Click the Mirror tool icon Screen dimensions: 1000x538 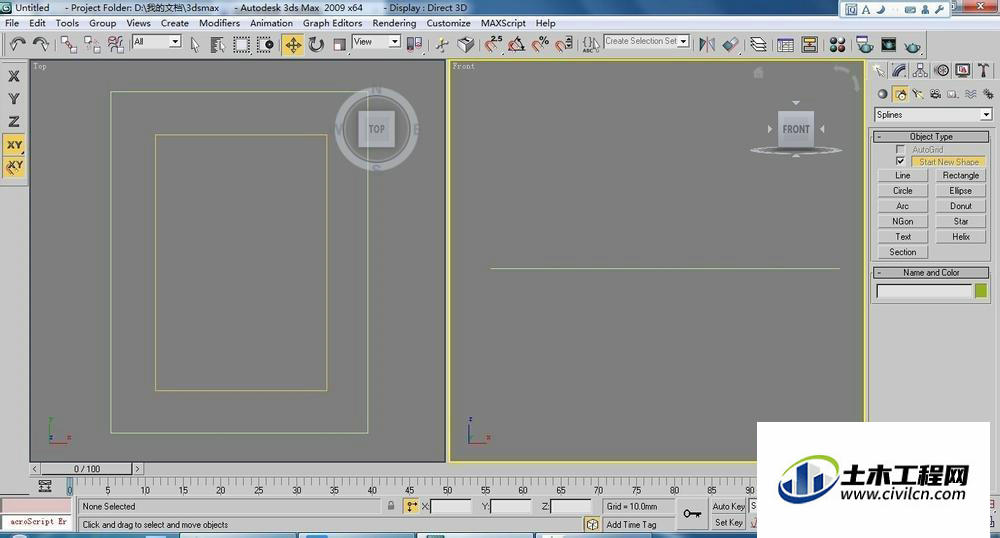click(x=707, y=44)
